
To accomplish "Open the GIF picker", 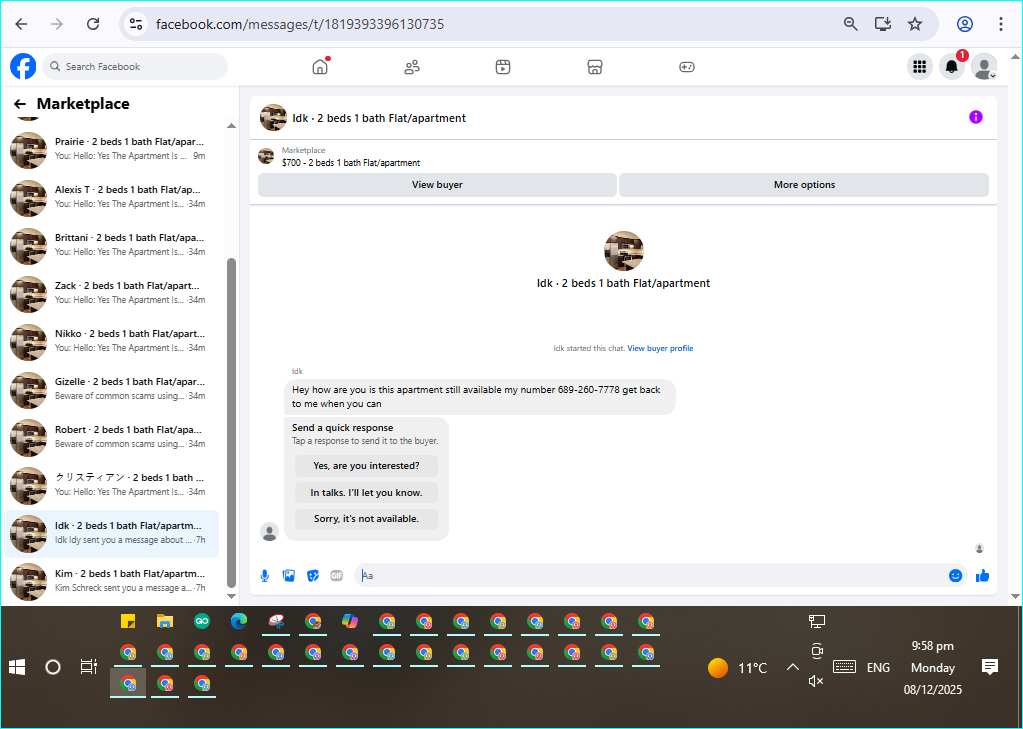I will coord(337,576).
